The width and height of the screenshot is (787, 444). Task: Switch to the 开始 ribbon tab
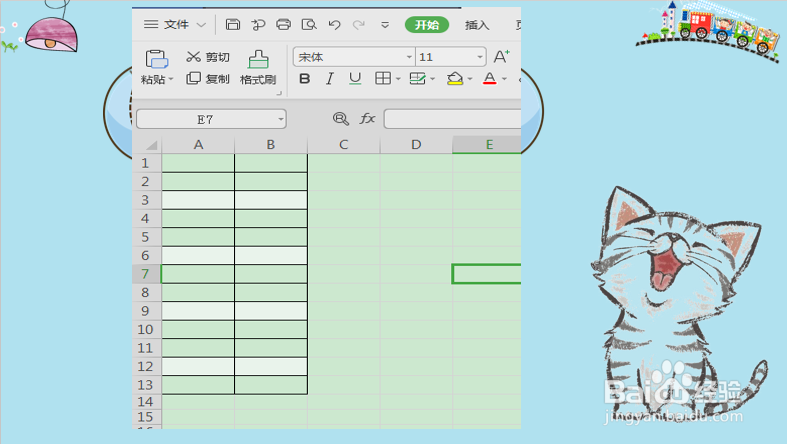427,25
